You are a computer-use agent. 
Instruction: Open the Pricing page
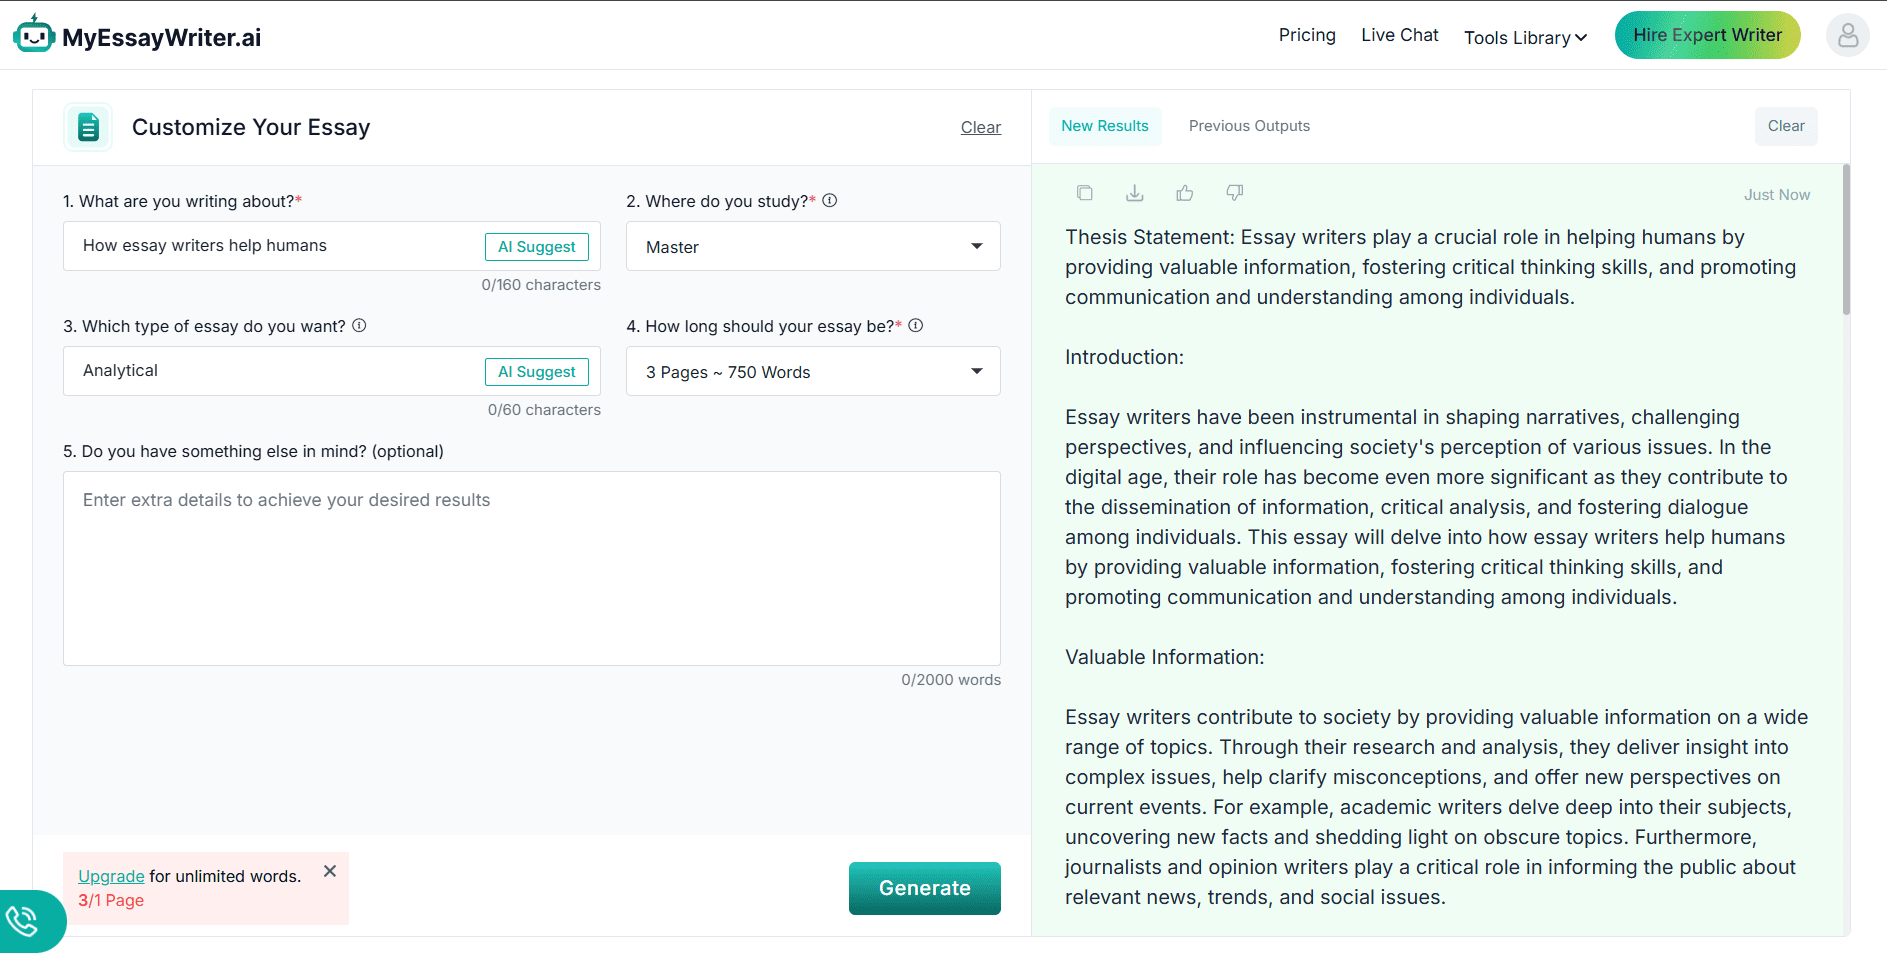[1306, 35]
